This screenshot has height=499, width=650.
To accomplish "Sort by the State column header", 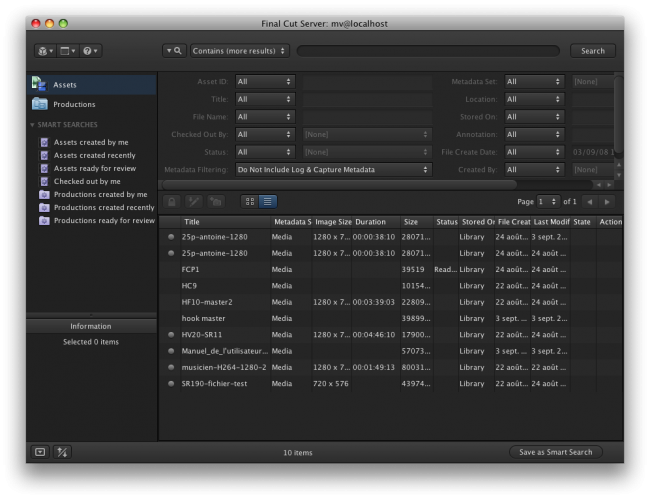I will click(x=584, y=222).
